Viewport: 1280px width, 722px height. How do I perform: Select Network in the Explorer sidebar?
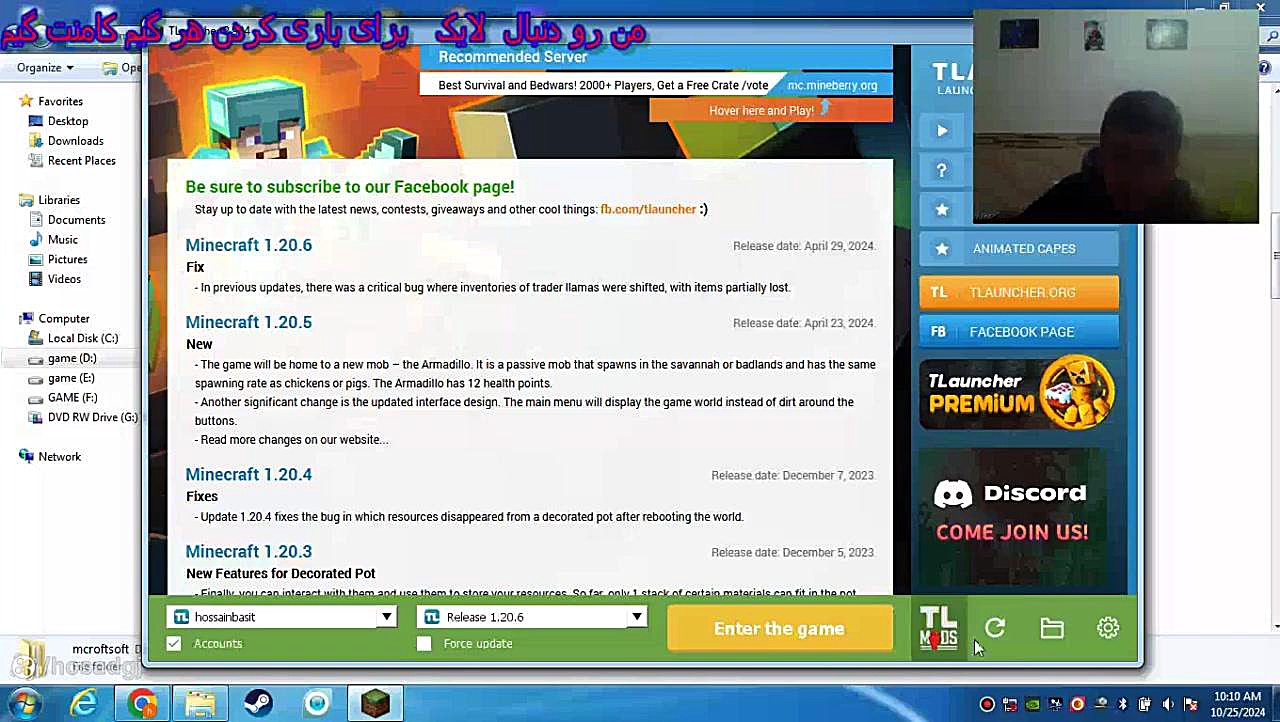click(59, 457)
